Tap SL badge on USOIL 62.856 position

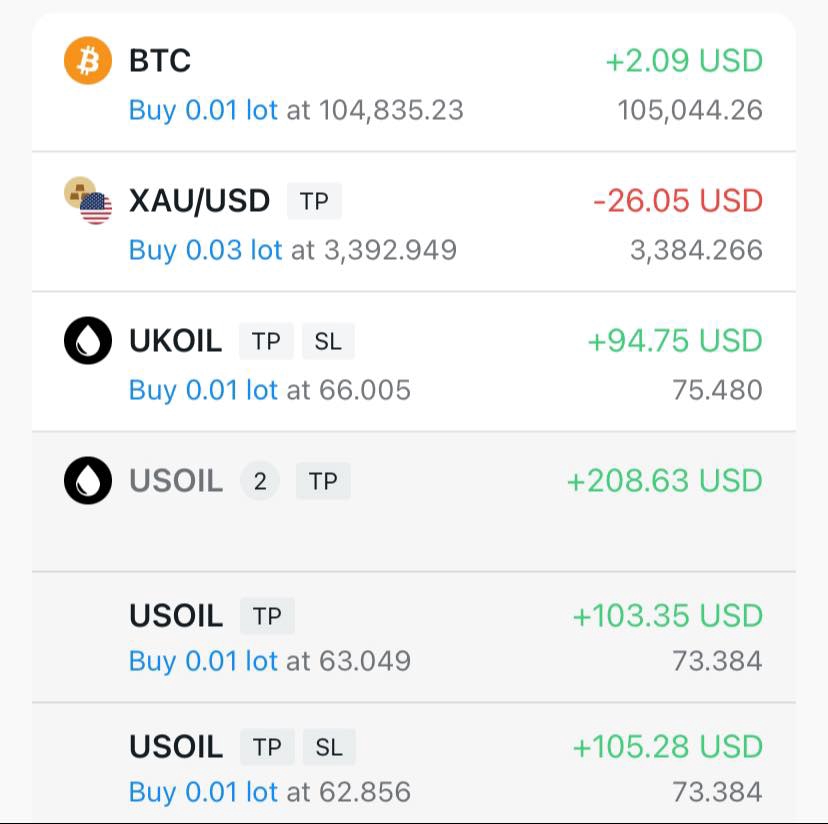[329, 747]
